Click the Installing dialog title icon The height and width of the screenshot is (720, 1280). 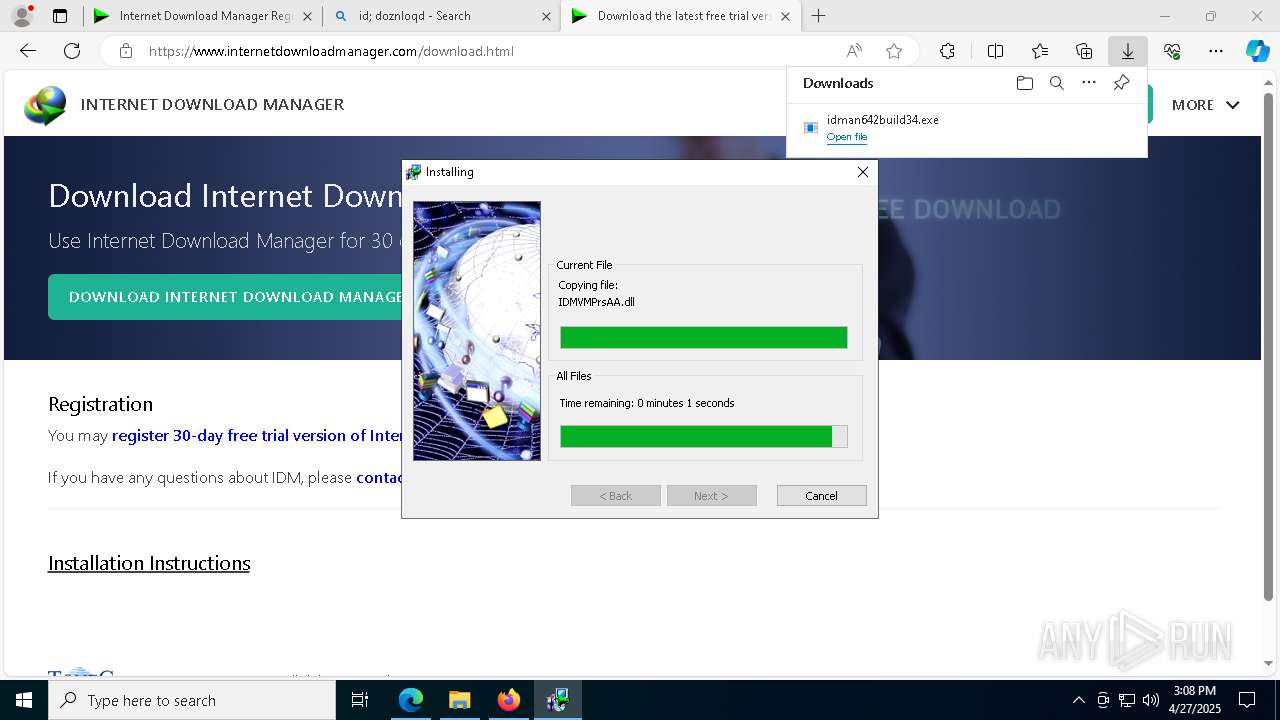(x=413, y=172)
